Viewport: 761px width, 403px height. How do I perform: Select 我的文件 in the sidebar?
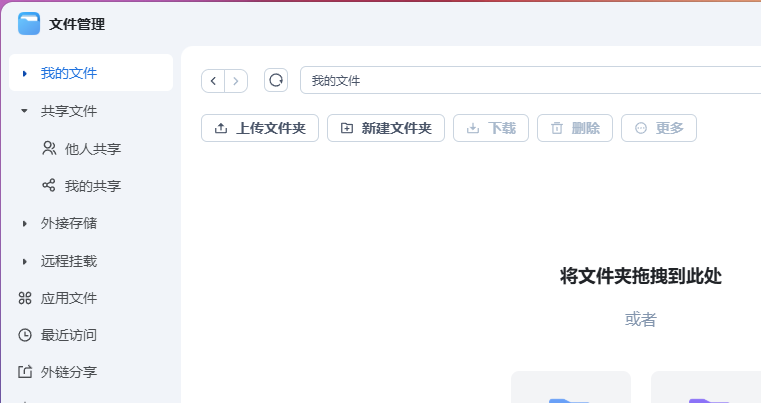(91, 73)
